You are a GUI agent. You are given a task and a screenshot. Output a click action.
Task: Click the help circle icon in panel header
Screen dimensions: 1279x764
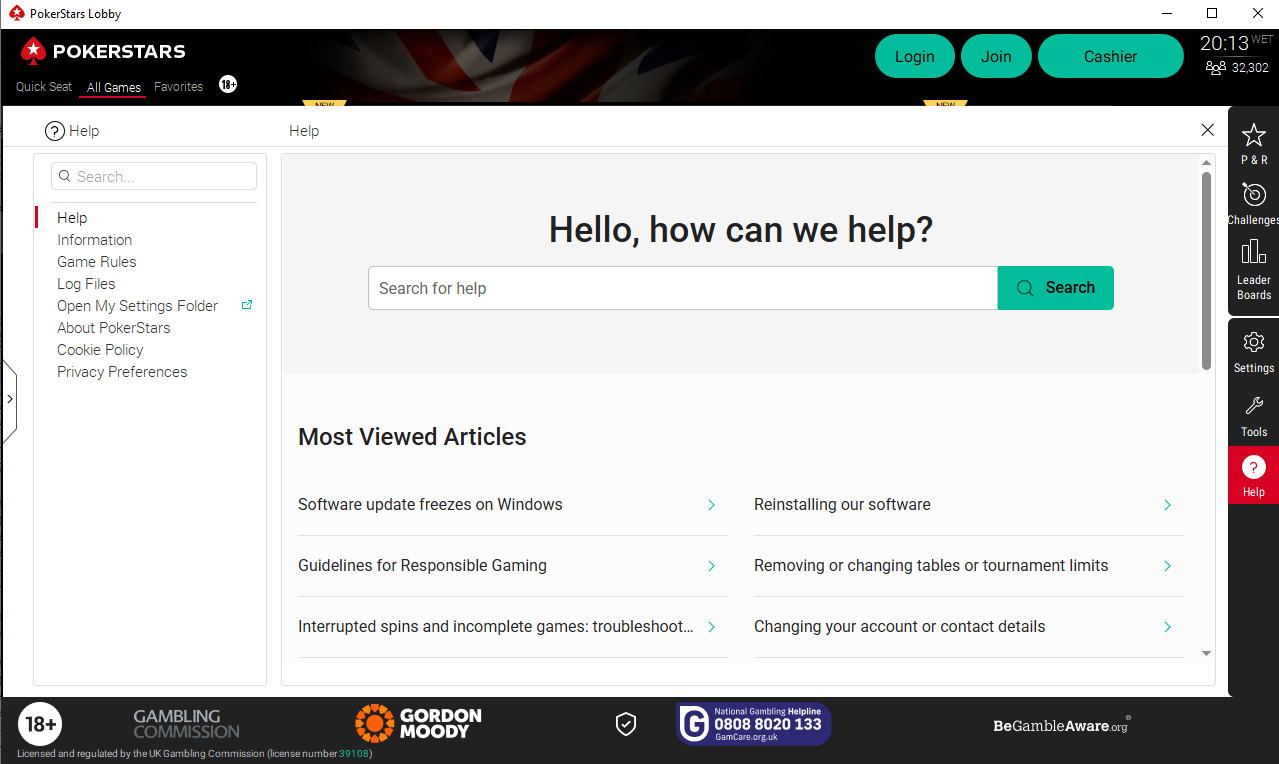(x=55, y=131)
